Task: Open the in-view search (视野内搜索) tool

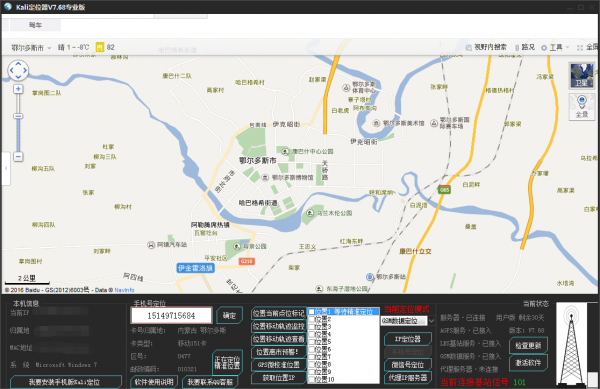Action: 486,47
